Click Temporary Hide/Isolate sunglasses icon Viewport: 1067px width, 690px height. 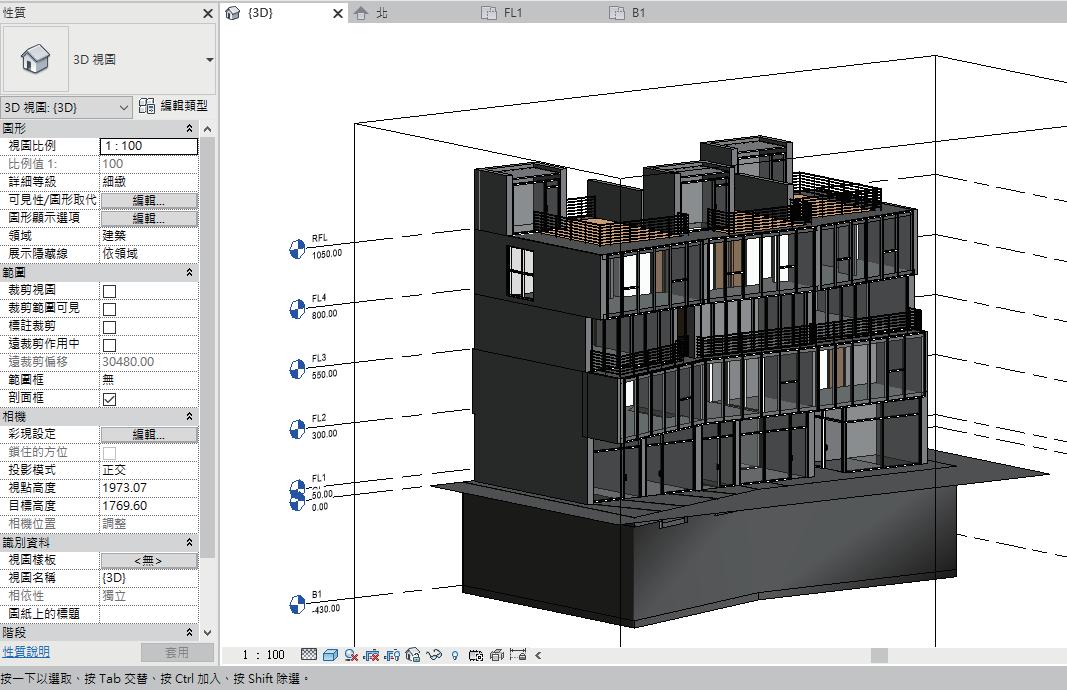coord(434,655)
